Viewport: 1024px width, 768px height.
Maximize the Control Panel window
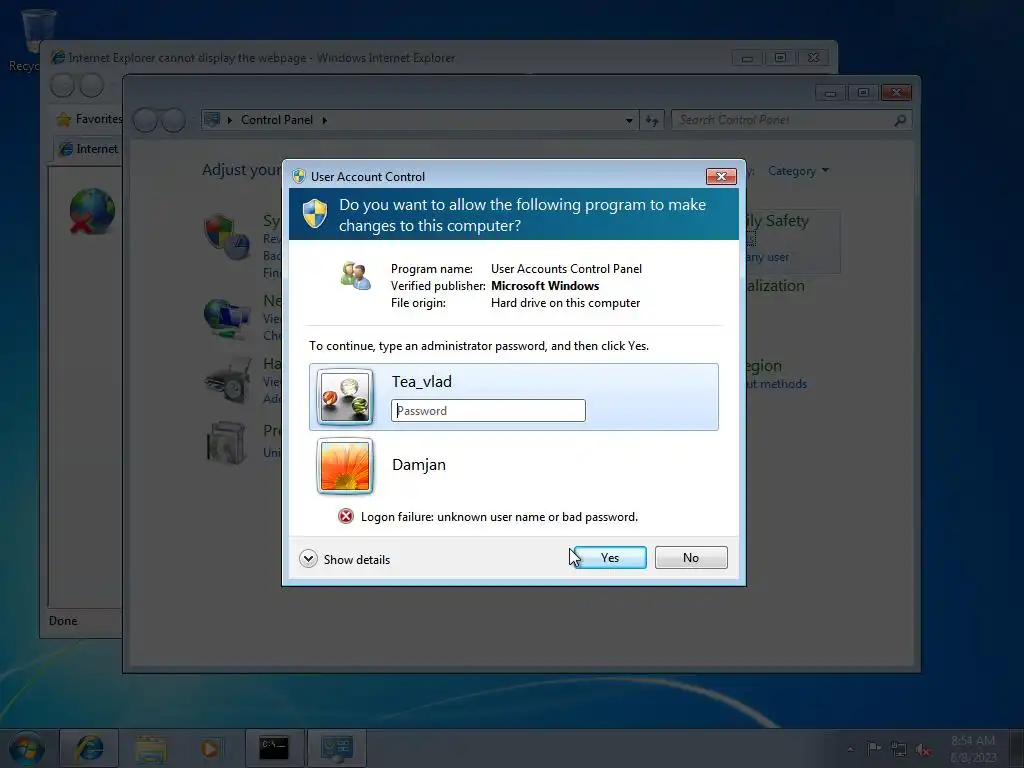point(863,93)
